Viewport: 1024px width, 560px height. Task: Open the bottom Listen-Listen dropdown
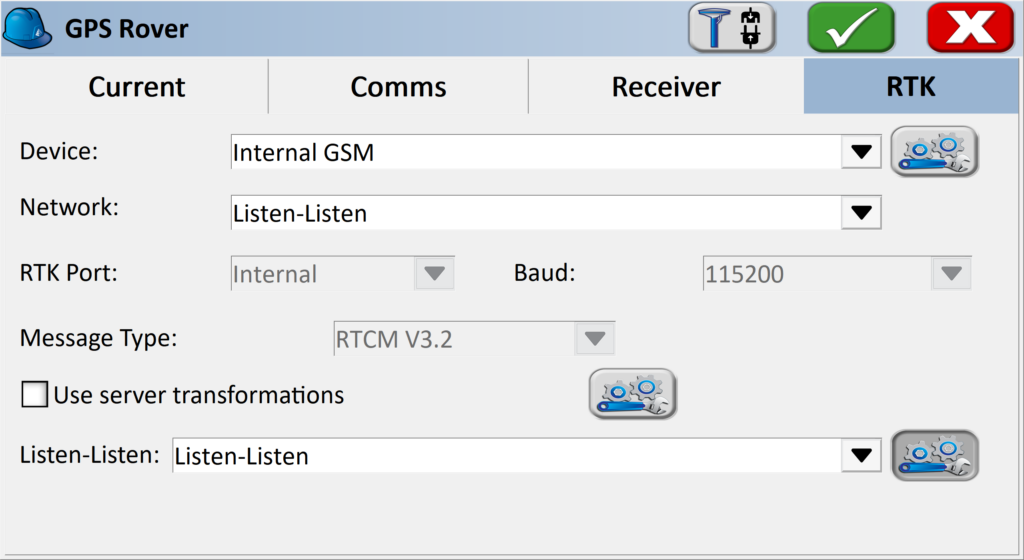pos(860,456)
